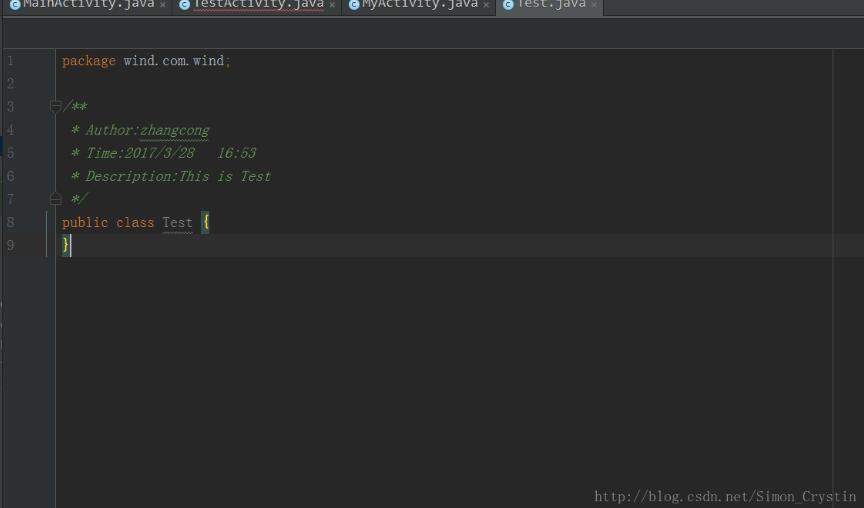Close the MyActivity.java tab
The image size is (864, 508).
pyautogui.click(x=486, y=5)
